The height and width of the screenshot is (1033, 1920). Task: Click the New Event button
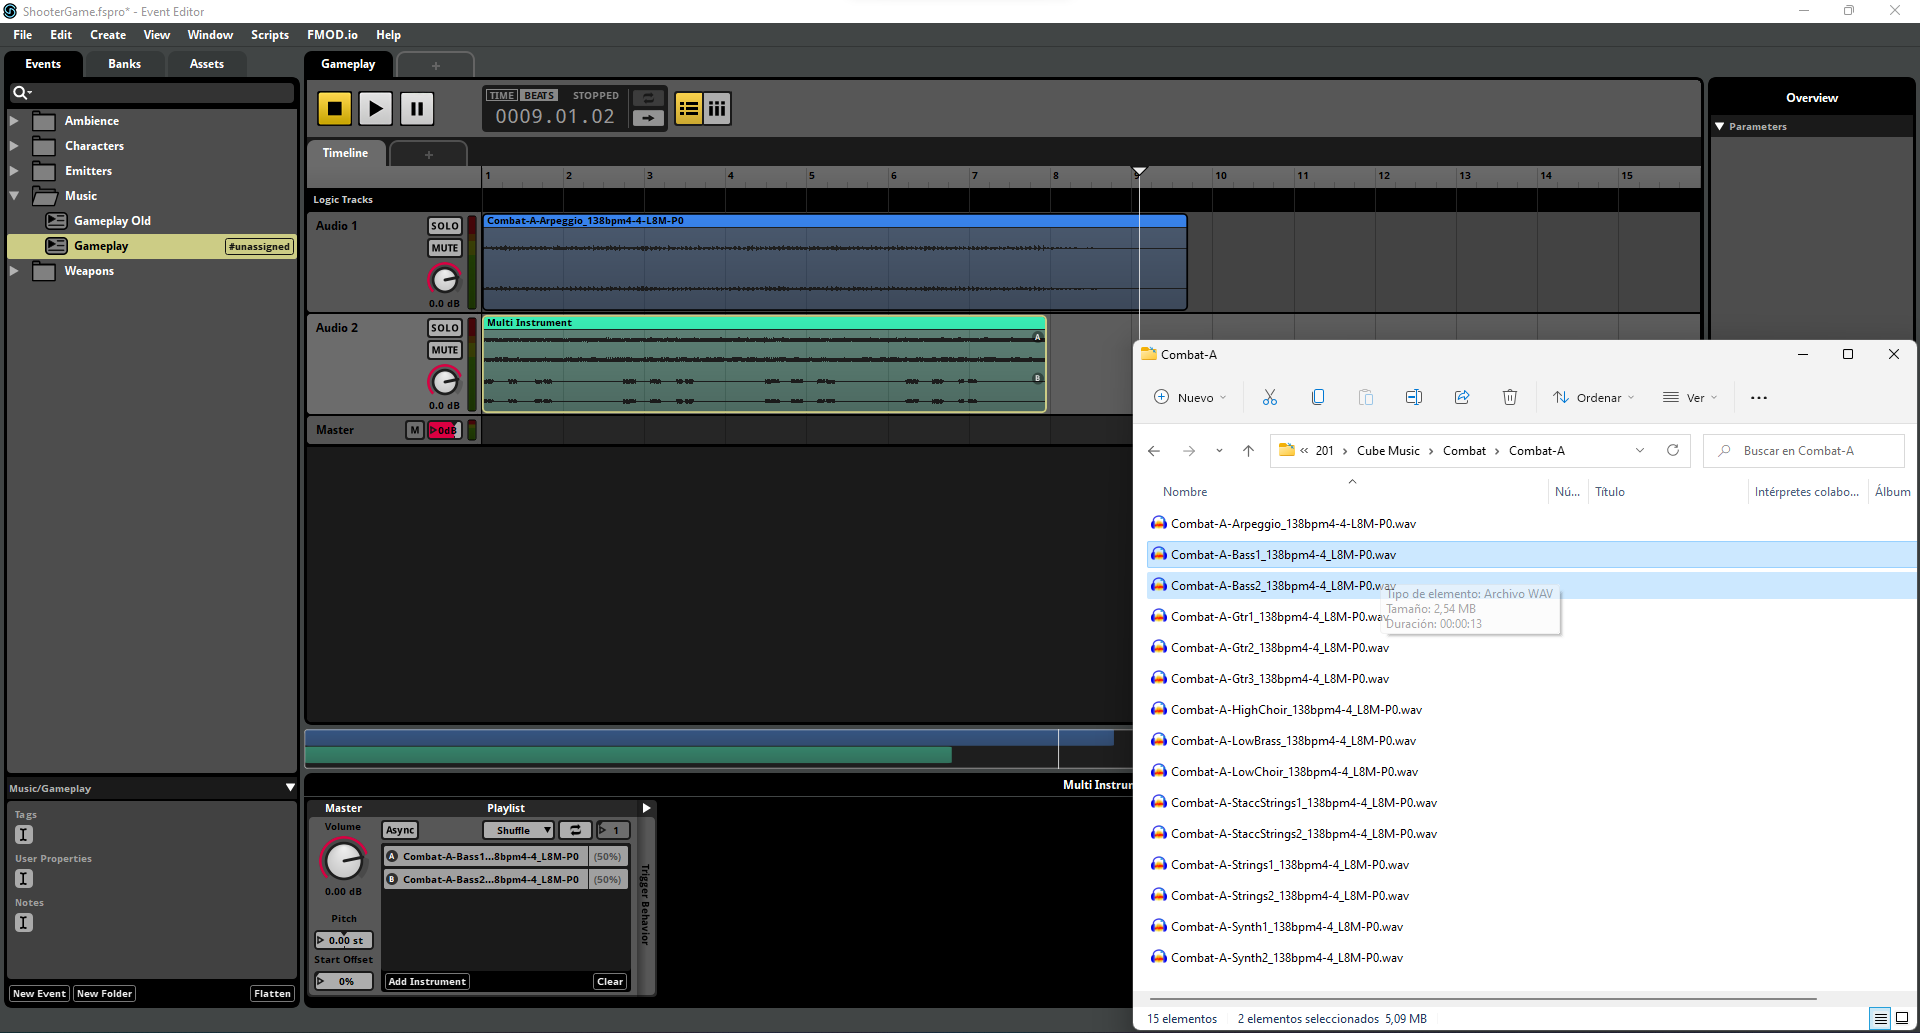point(39,994)
